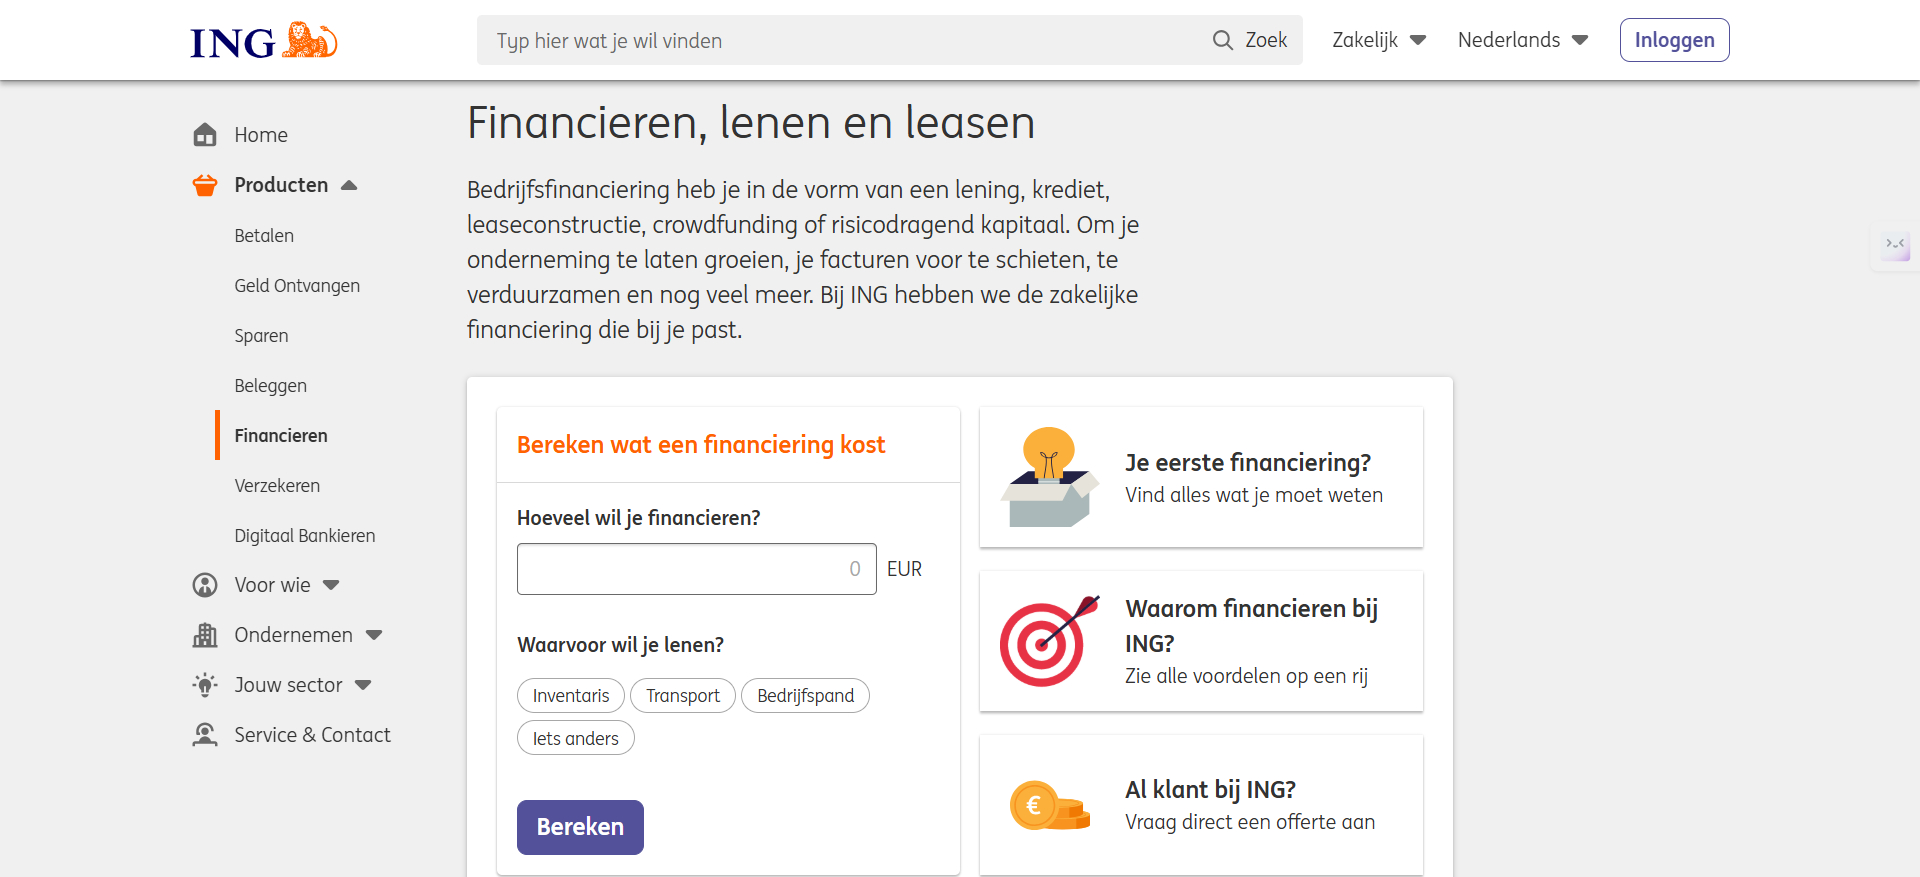Click the magnifier search icon

pyautogui.click(x=1223, y=40)
